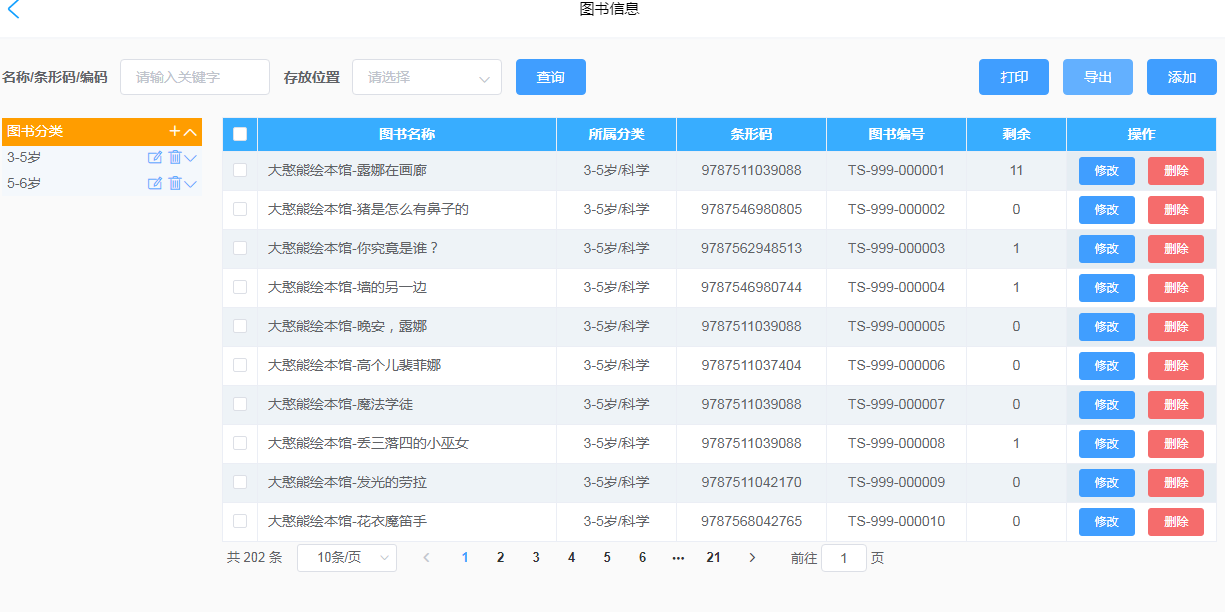This screenshot has height=612, width=1225.
Task: Click the 添加 add button
Action: pos(1182,77)
